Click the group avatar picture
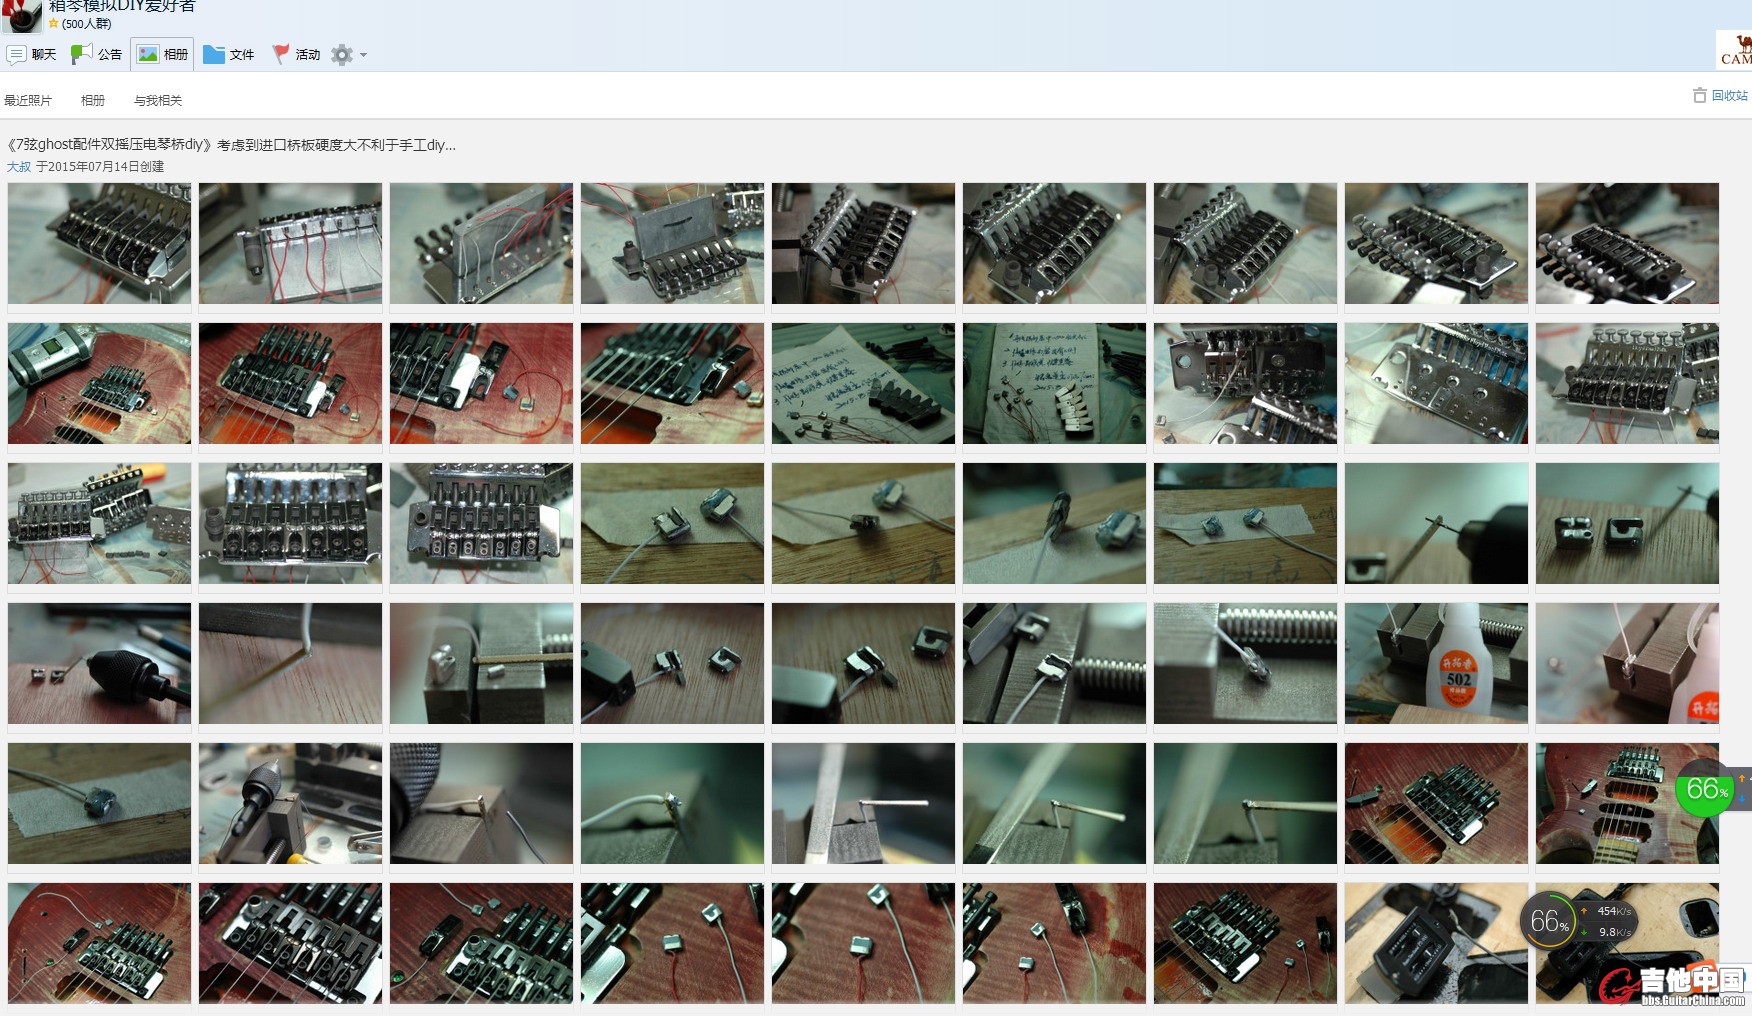The height and width of the screenshot is (1016, 1752). (x=21, y=14)
